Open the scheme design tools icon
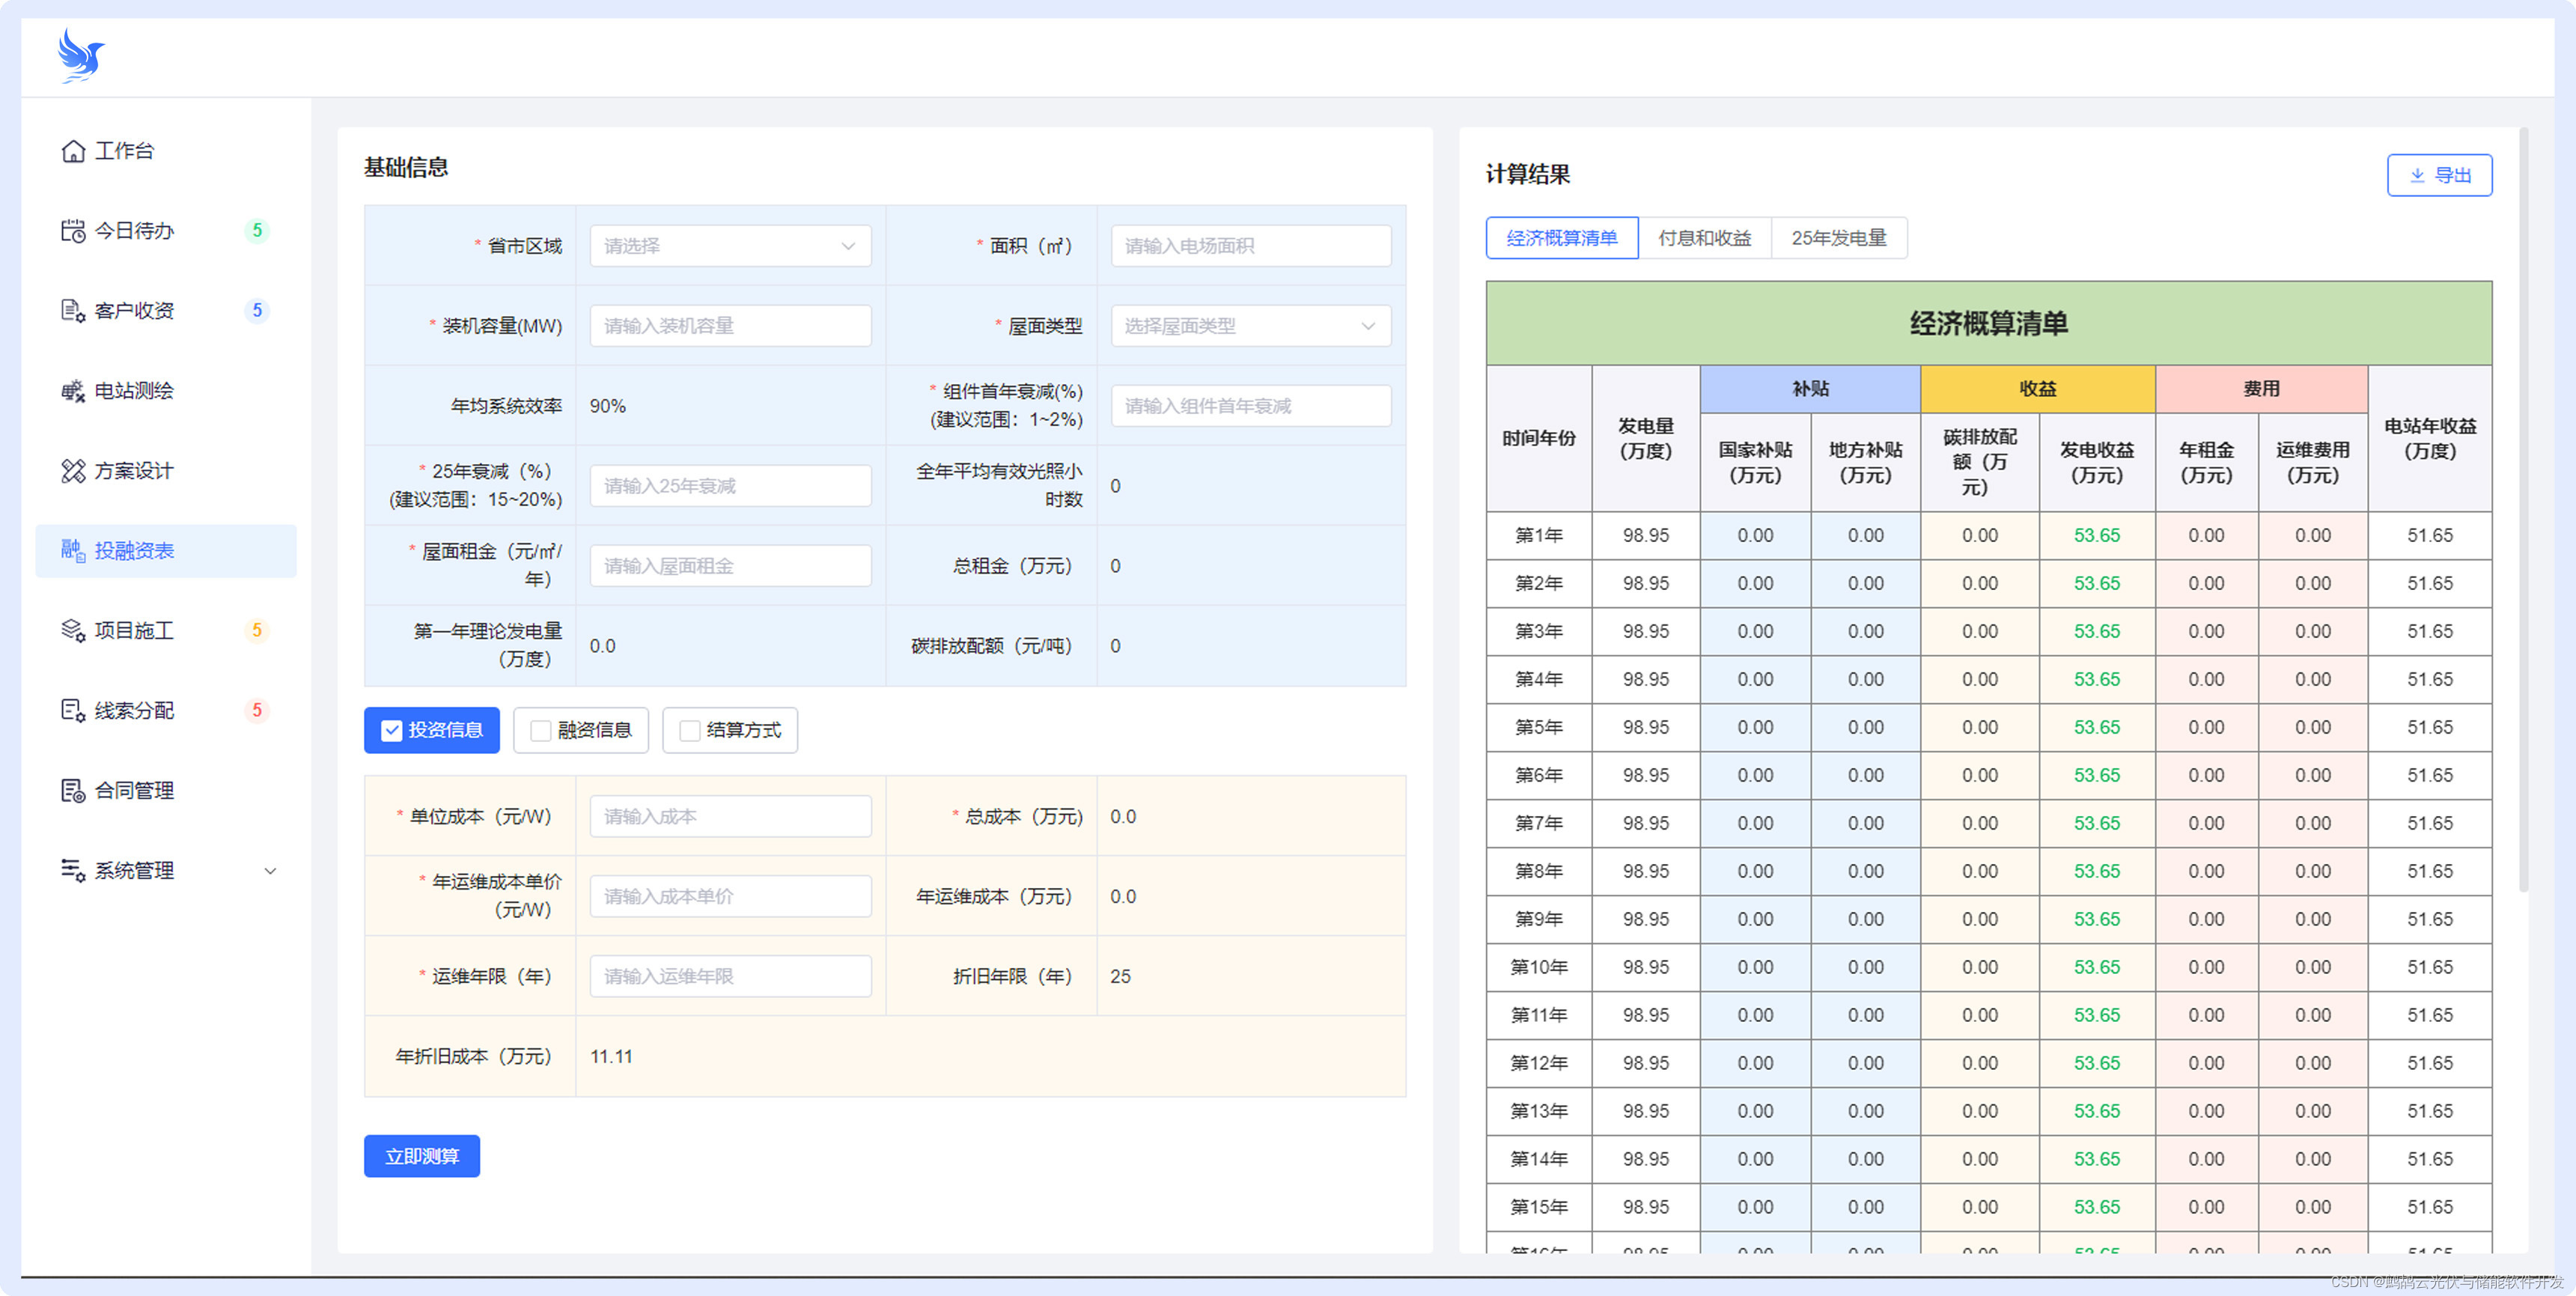Image resolution: width=2576 pixels, height=1296 pixels. coord(73,471)
